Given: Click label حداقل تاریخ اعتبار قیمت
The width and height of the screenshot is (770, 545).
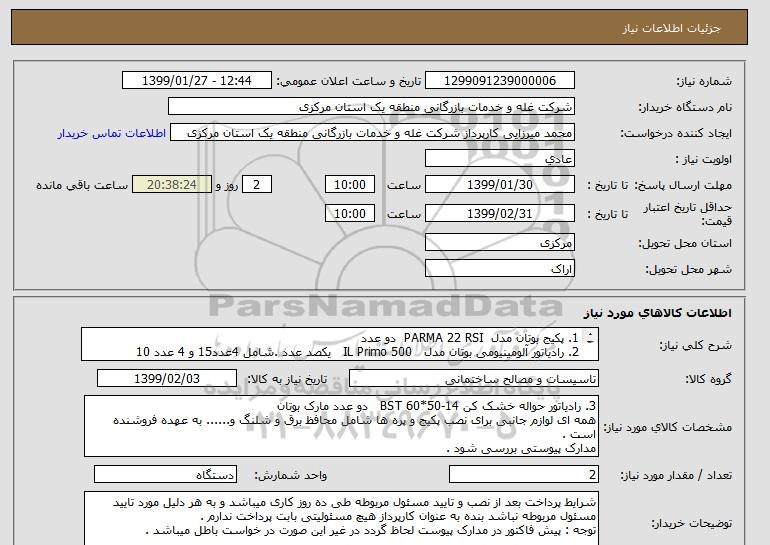Looking at the screenshot, I should pyautogui.click(x=688, y=214).
